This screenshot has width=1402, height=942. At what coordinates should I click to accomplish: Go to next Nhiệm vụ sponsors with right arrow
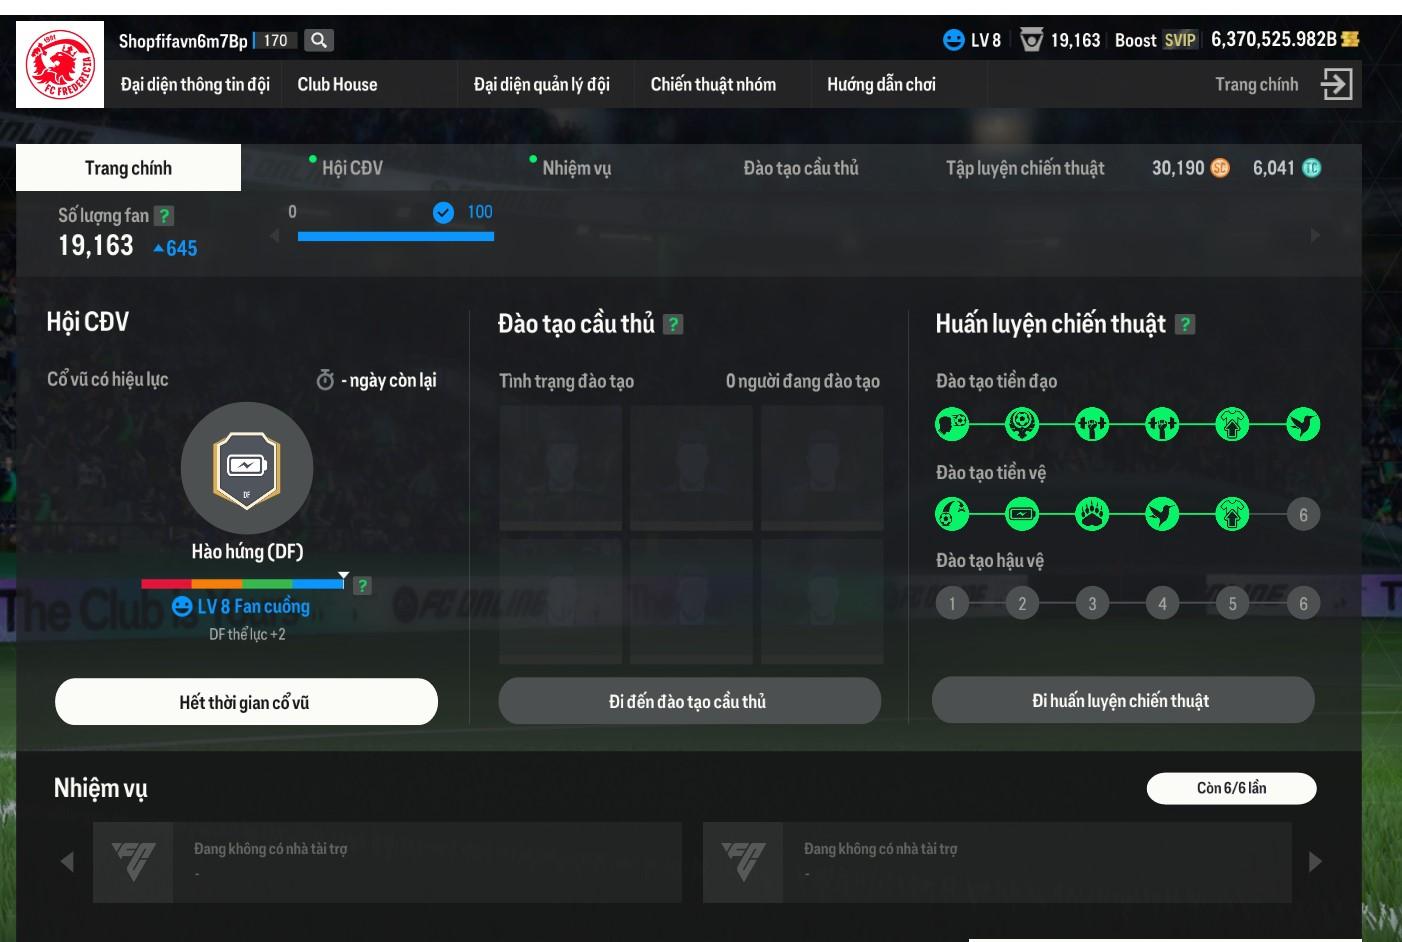[1315, 861]
